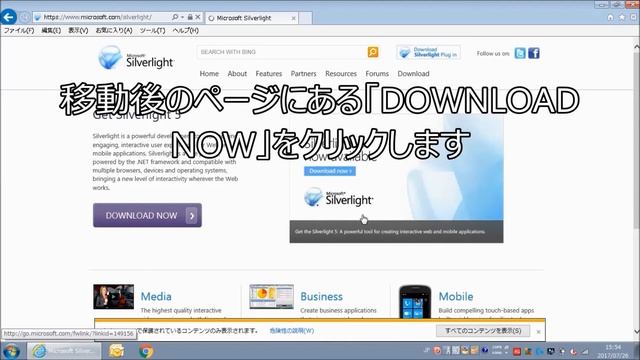Viewport: 640px width, 360px height.
Task: Click the URL address field
Action: tap(102, 17)
